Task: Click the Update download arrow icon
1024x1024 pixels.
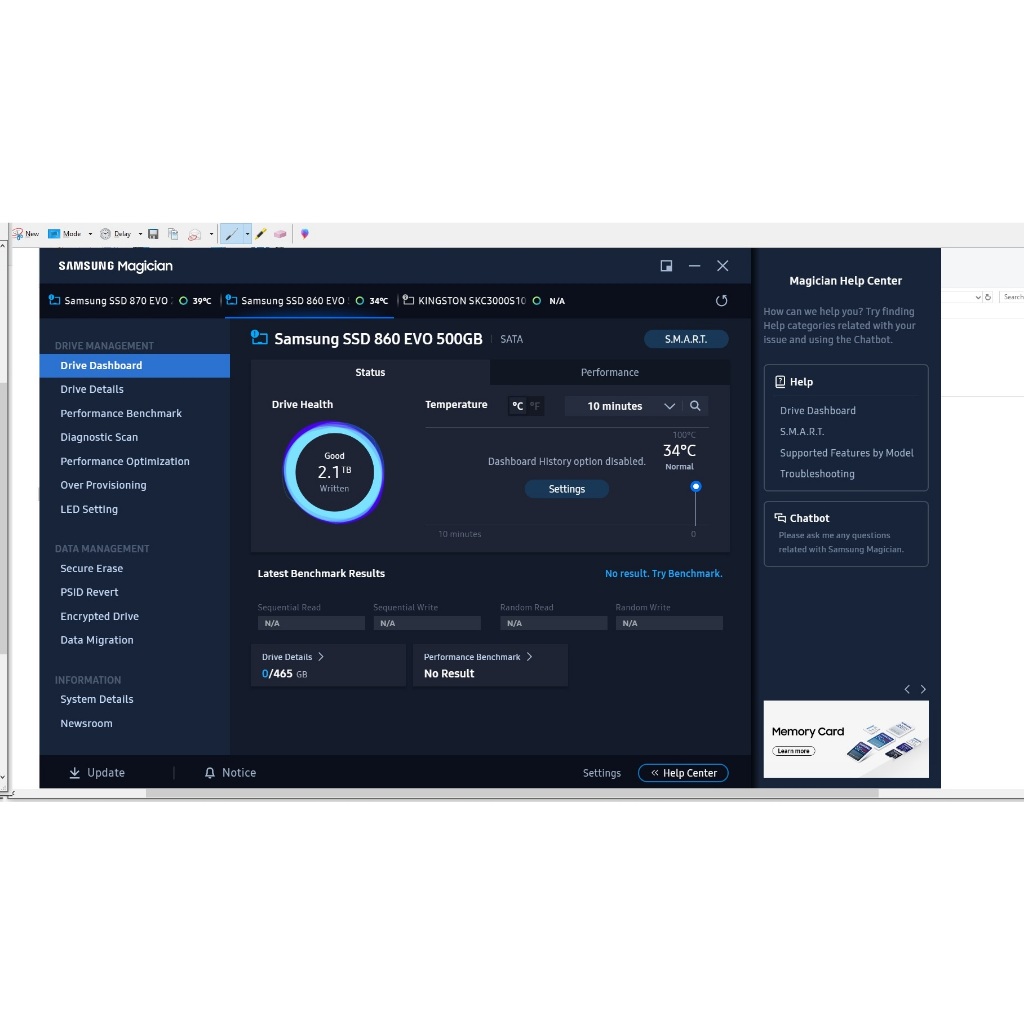Action: tap(74, 773)
